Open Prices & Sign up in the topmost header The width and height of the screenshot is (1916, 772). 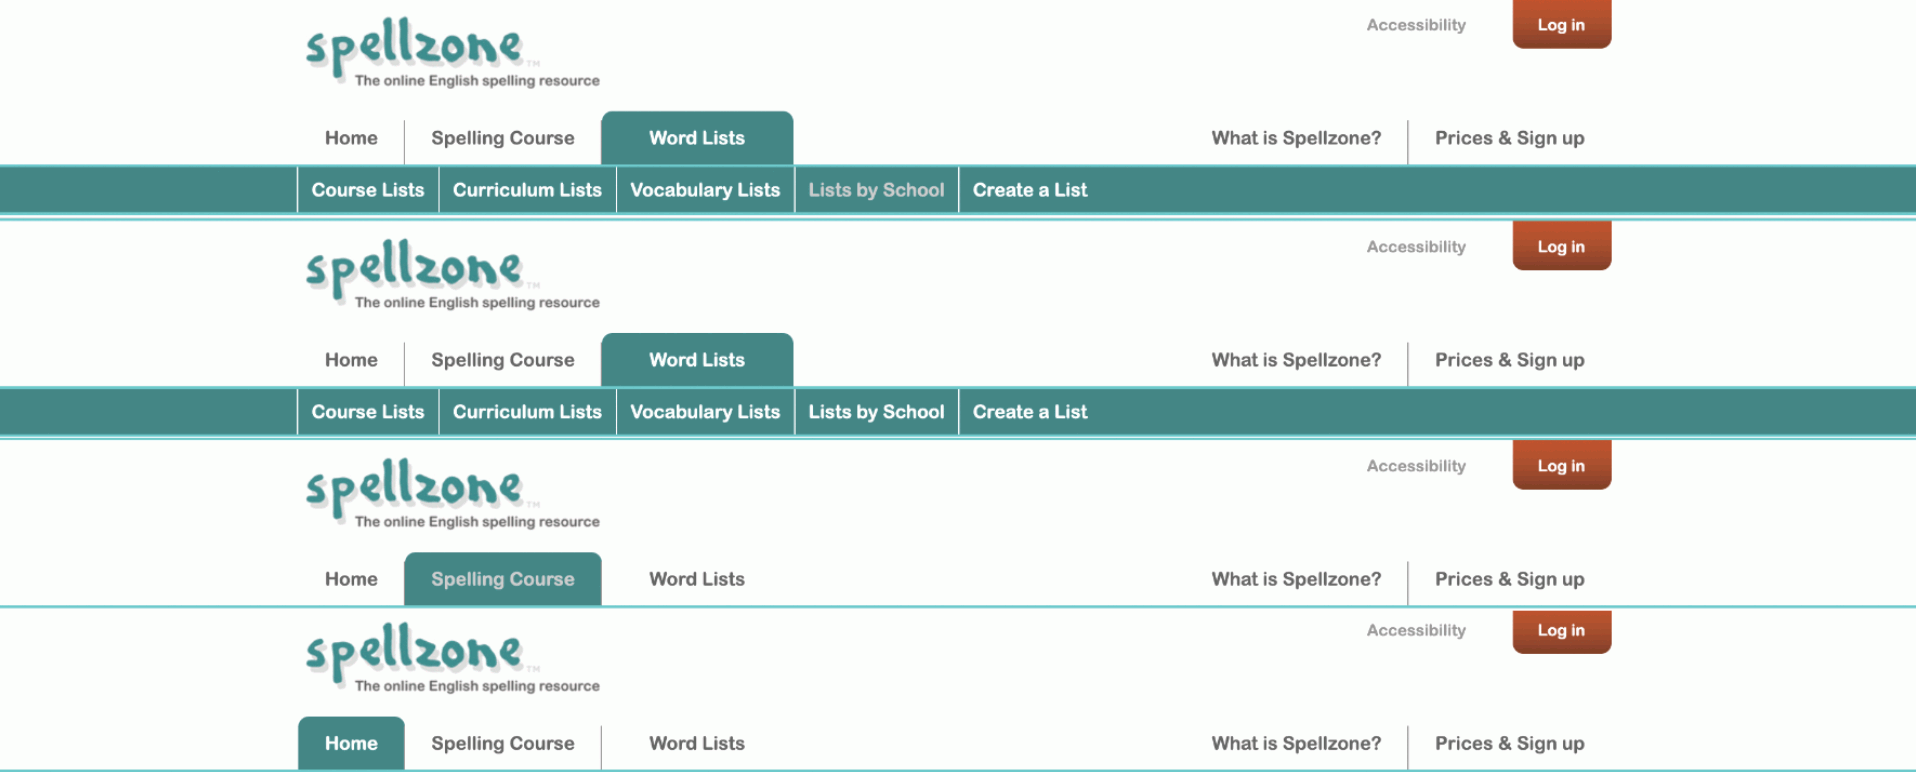click(1510, 138)
